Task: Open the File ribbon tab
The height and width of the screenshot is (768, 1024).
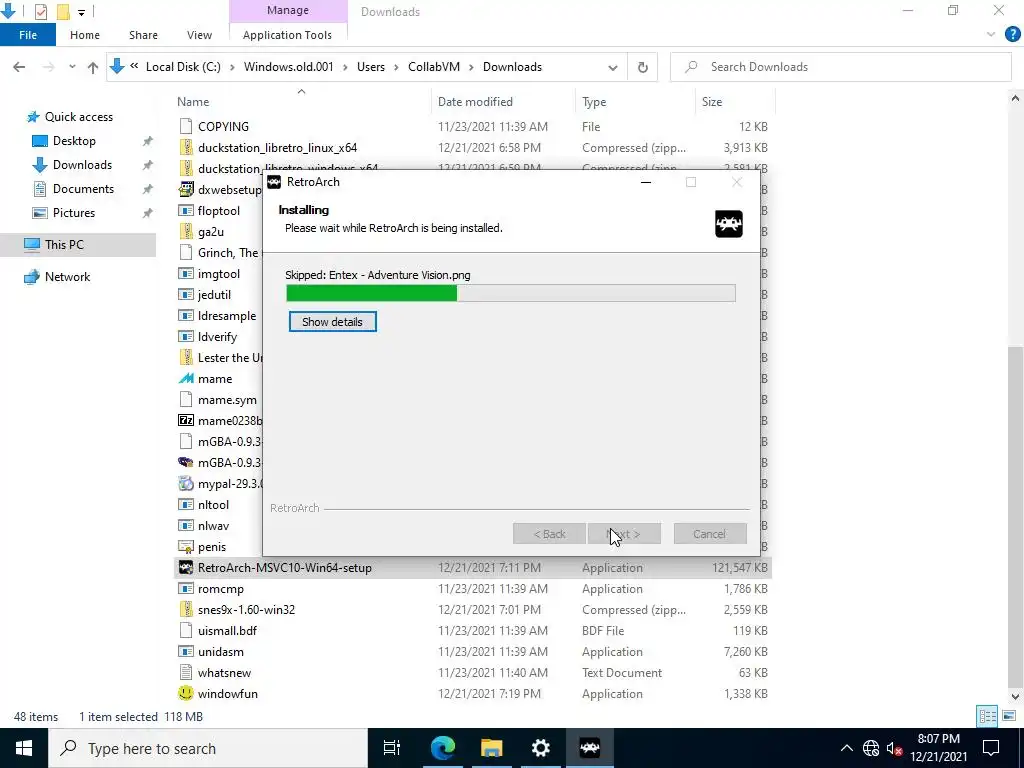Action: click(x=27, y=35)
